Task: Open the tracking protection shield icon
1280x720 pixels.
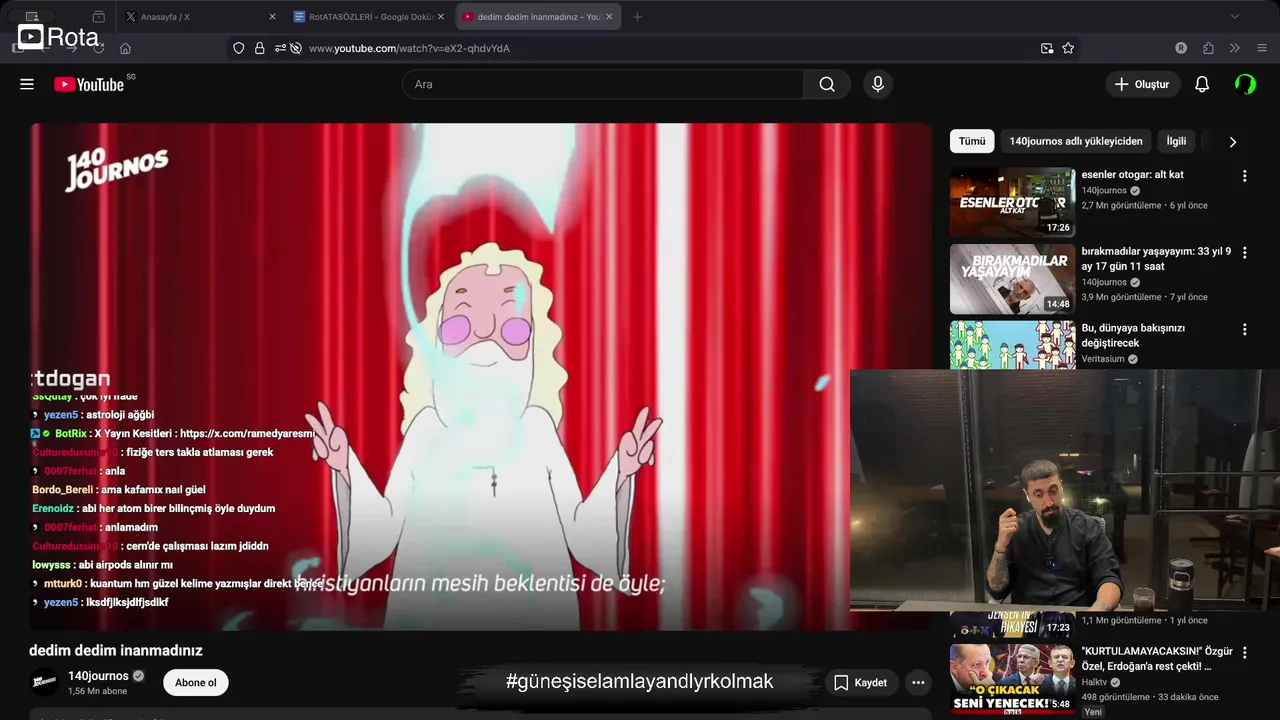Action: click(x=238, y=48)
